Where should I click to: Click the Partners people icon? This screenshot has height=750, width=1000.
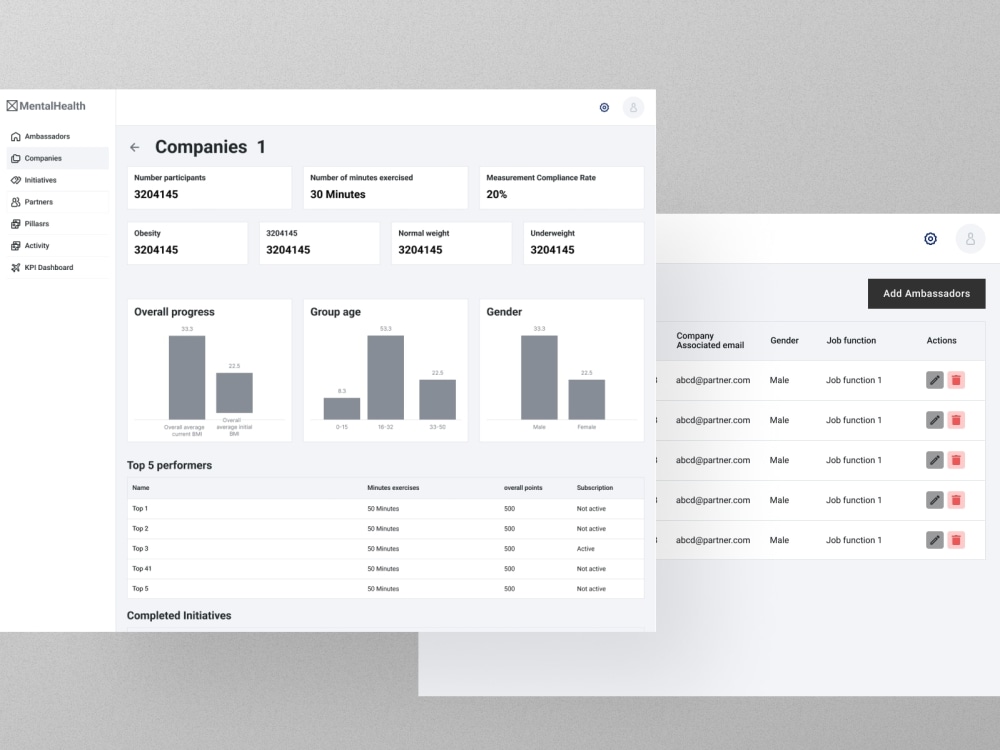[15, 202]
